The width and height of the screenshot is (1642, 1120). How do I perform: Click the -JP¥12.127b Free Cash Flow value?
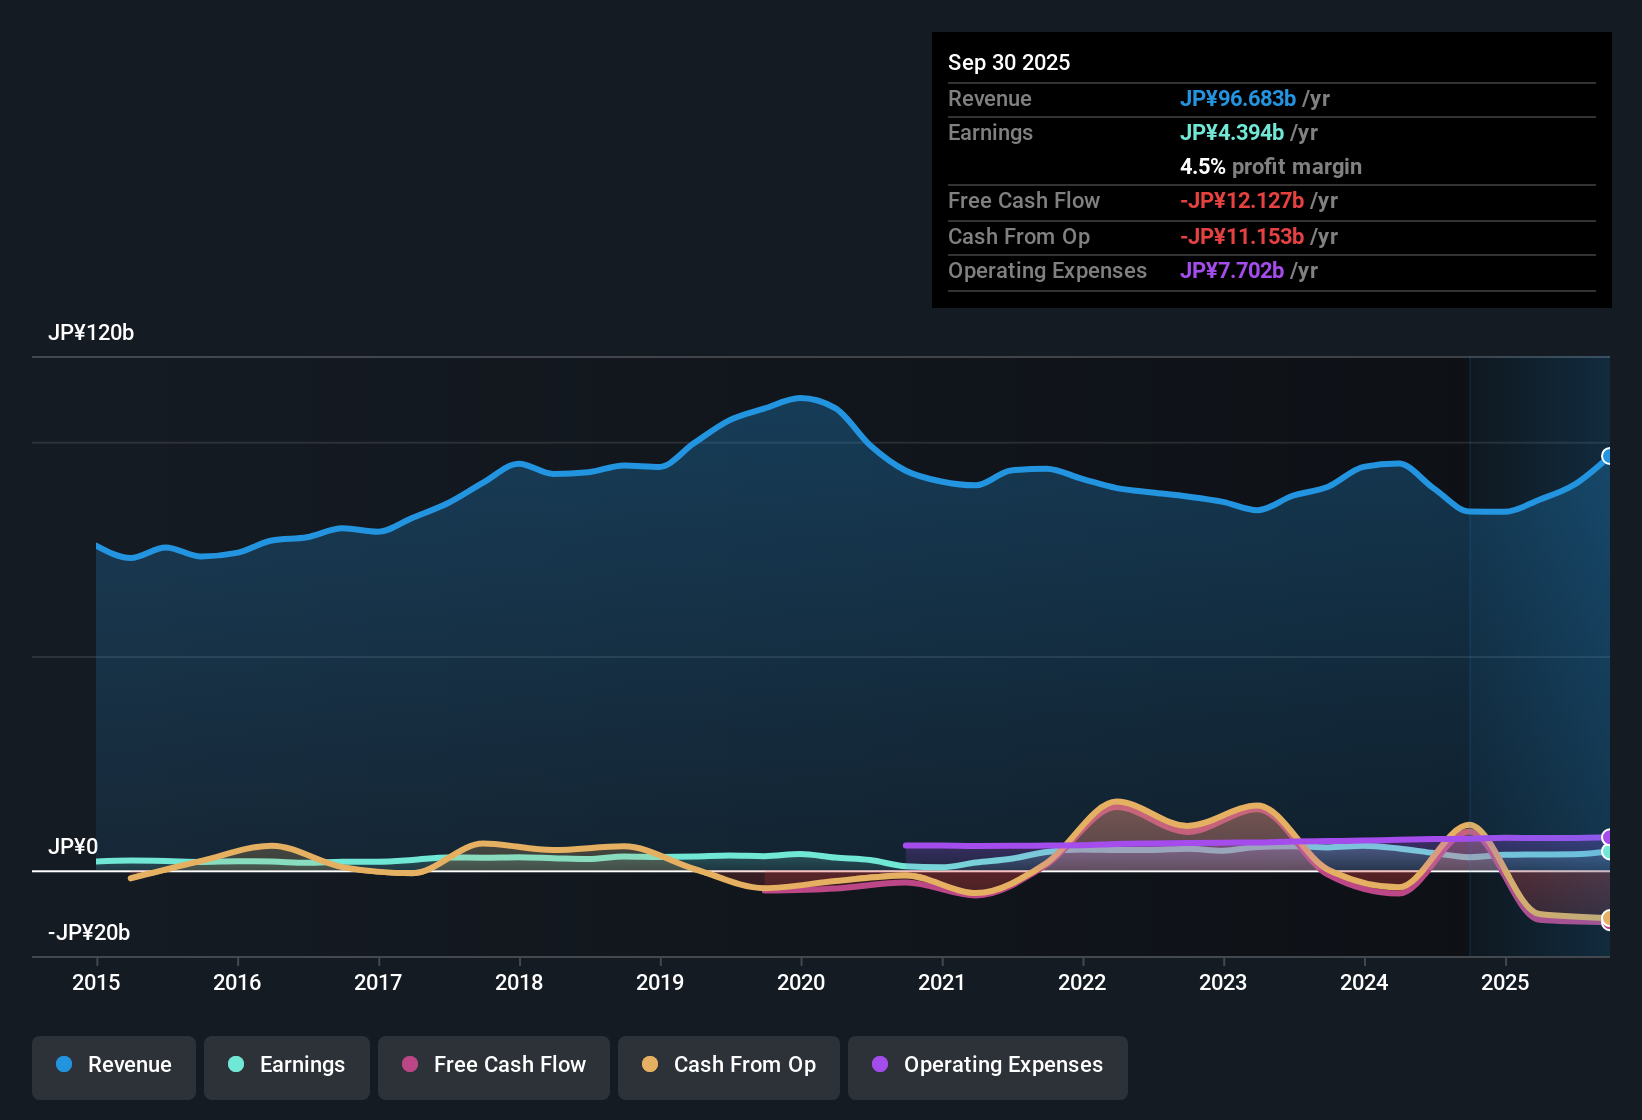pos(1243,201)
